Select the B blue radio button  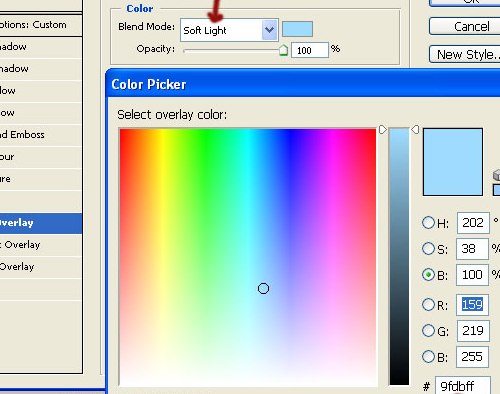[428, 357]
